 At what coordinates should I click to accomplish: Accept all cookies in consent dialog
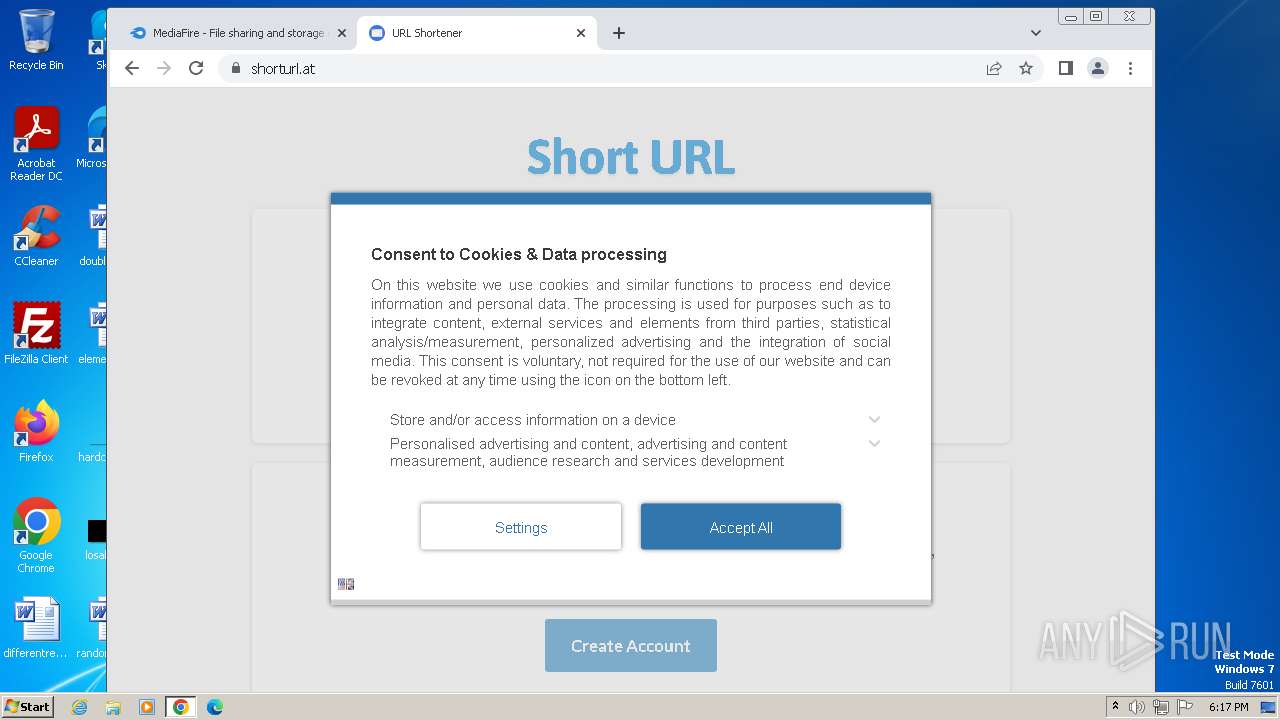tap(740, 527)
